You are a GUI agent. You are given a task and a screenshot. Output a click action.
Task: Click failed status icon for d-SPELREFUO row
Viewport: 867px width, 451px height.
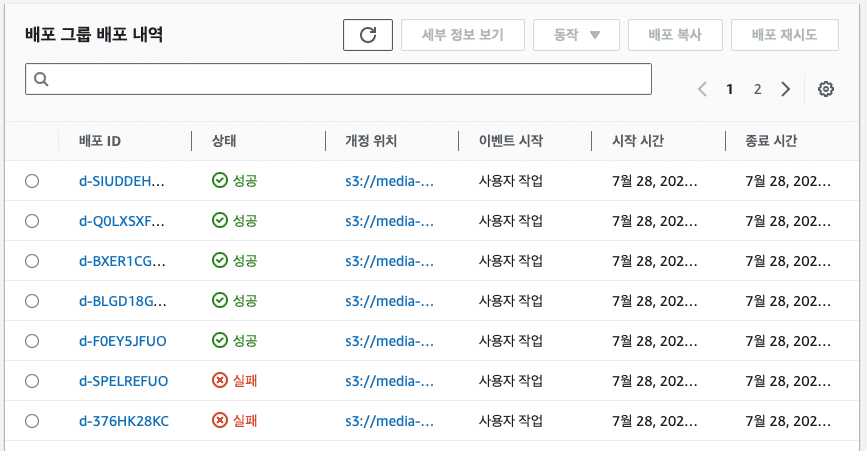220,380
